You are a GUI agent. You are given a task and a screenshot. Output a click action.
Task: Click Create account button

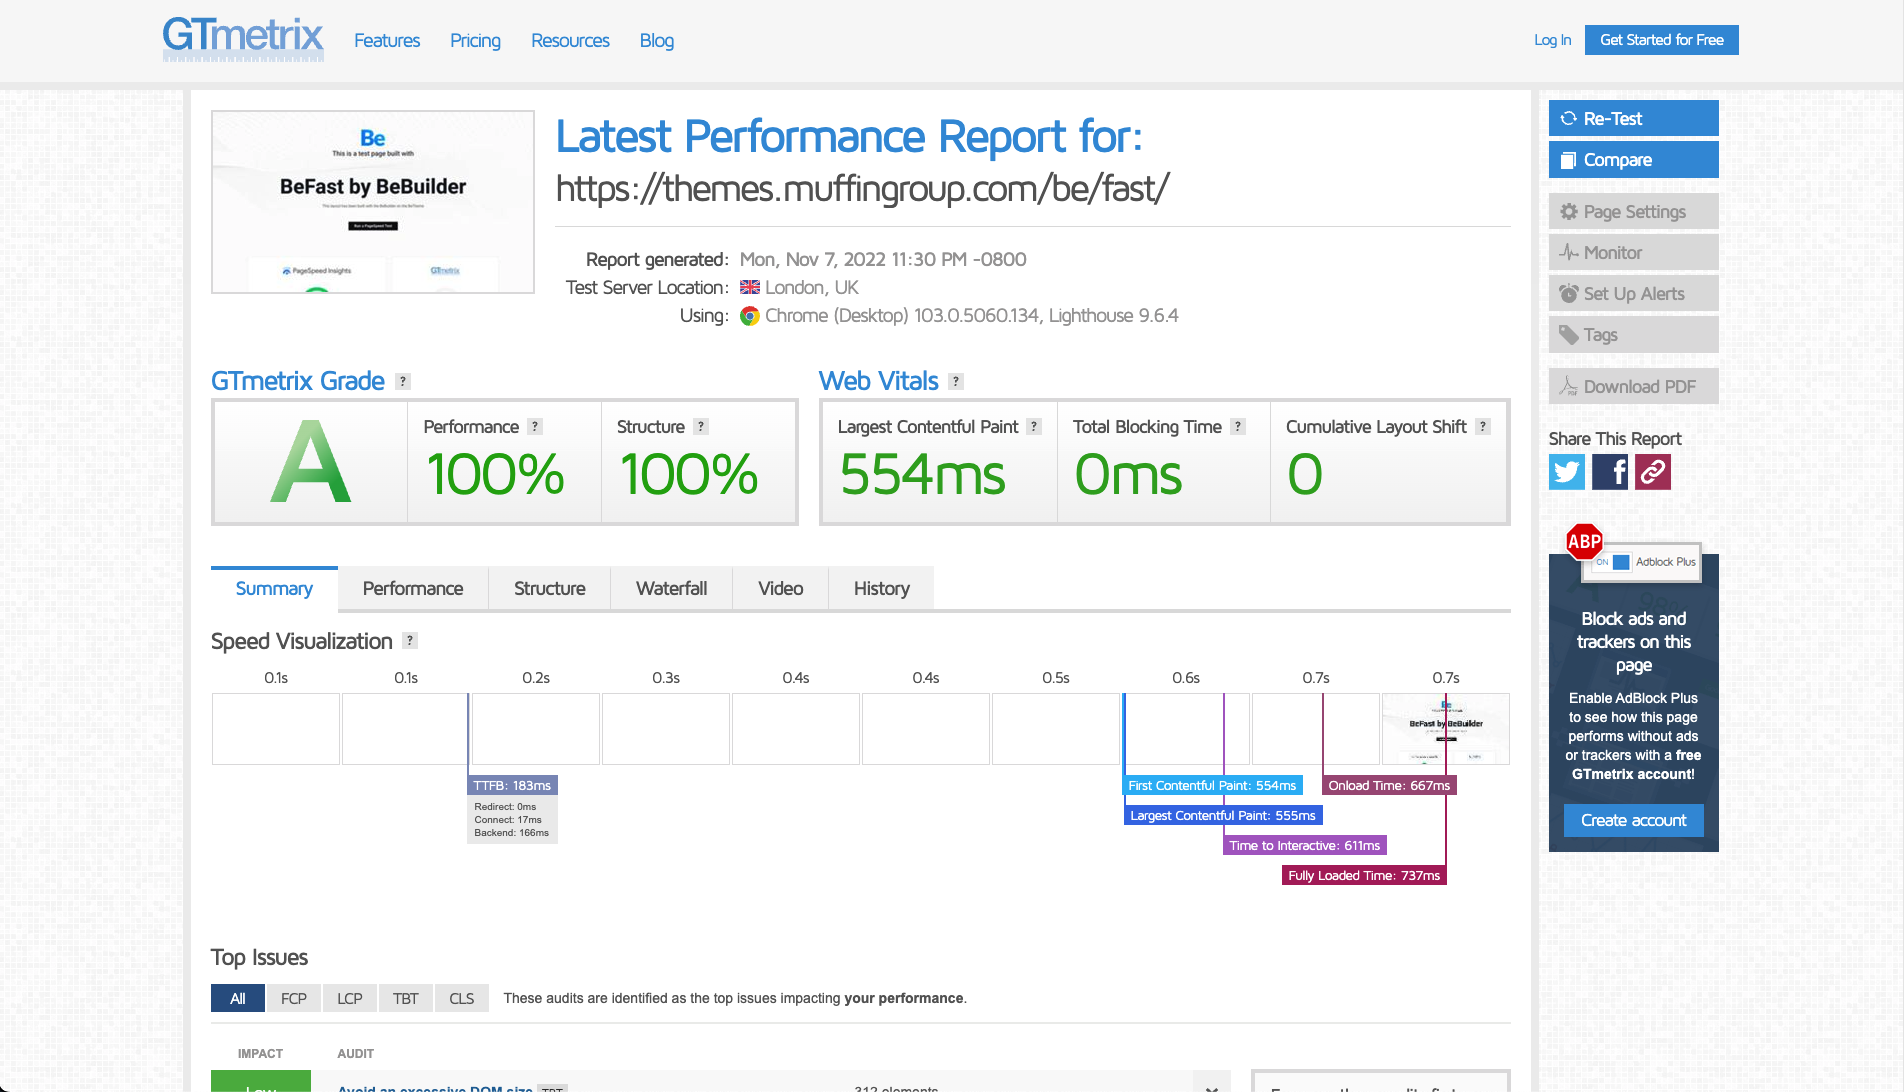[1633, 820]
